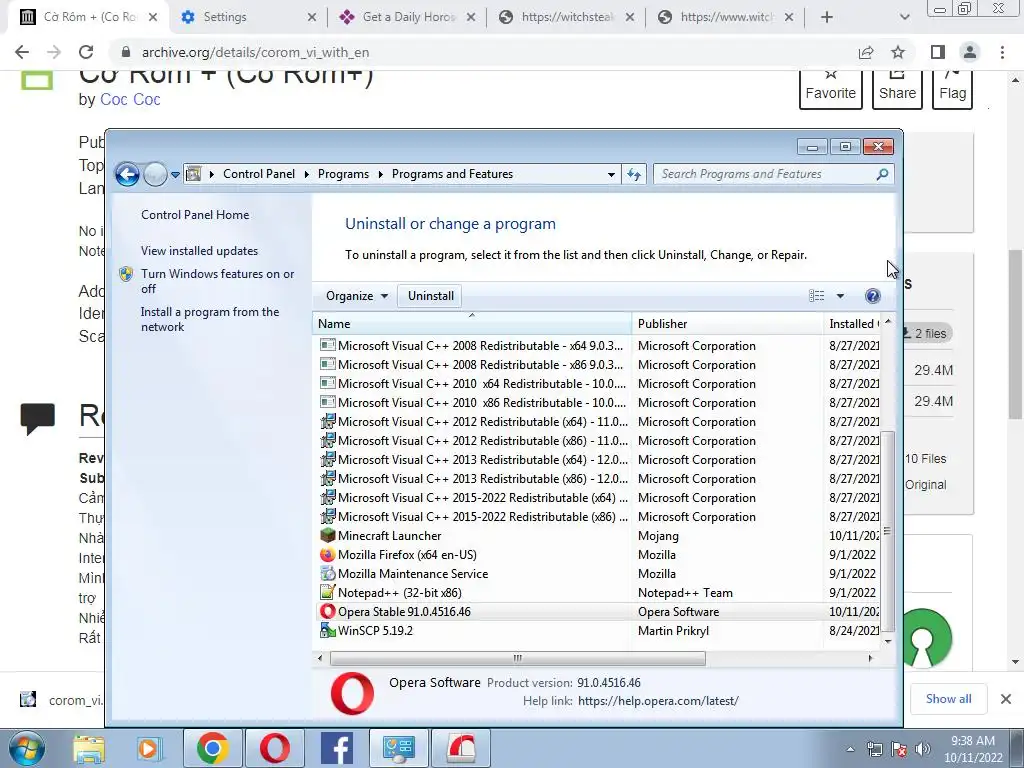Viewport: 1024px width, 768px height.
Task: Click the Mozilla Firefox program icon in list
Action: (x=328, y=554)
